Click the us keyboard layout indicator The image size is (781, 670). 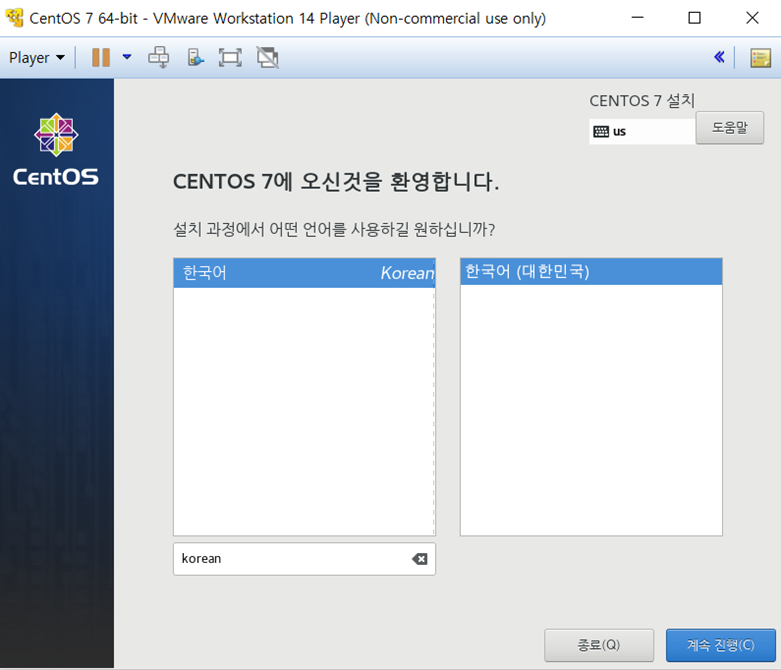642,132
